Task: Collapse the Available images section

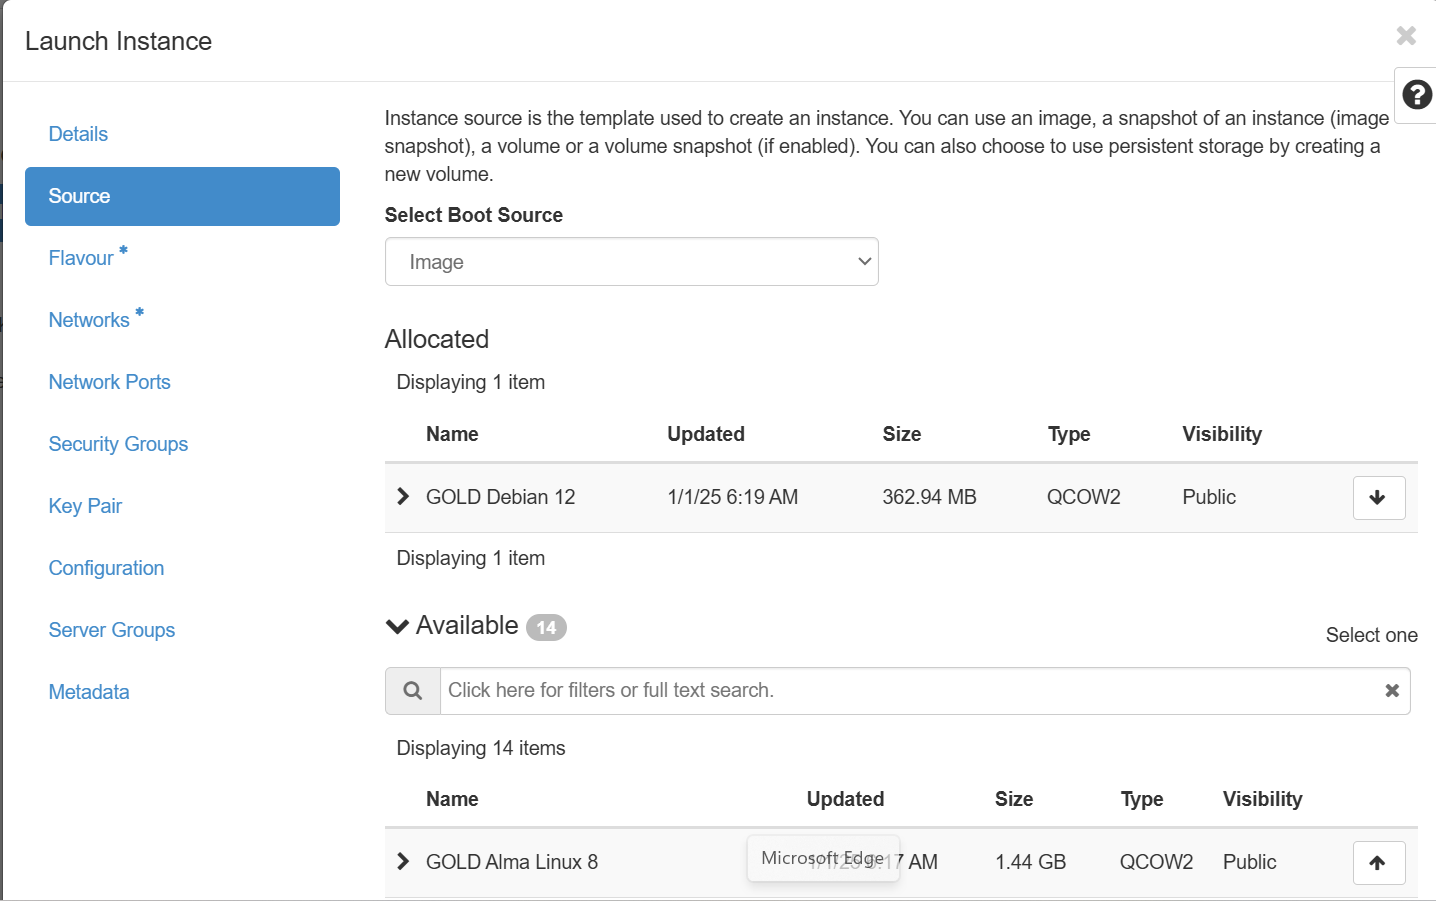Action: click(398, 627)
